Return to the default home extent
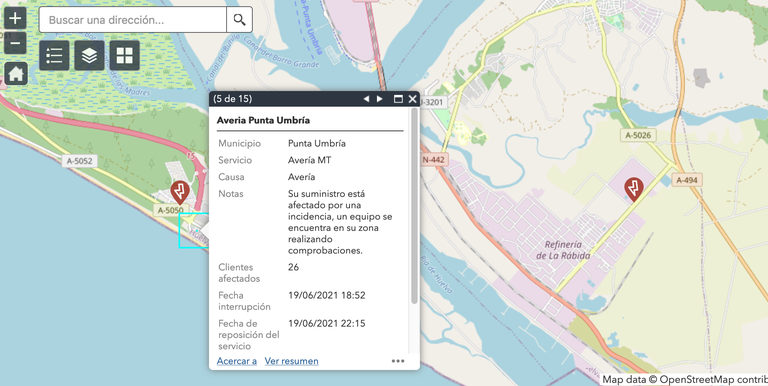The height and width of the screenshot is (386, 768). tap(16, 74)
